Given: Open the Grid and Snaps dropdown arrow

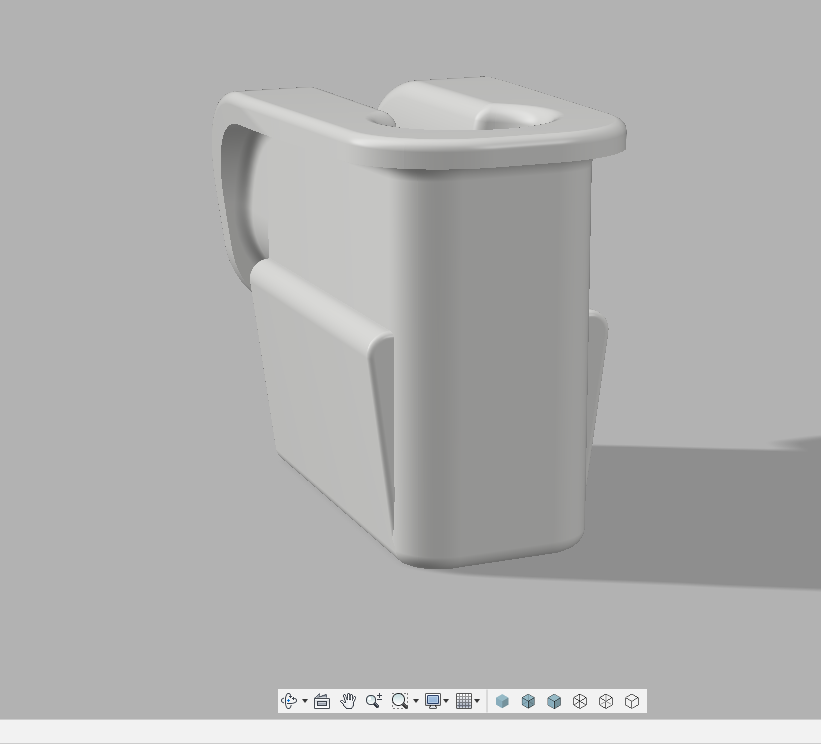Looking at the screenshot, I should point(477,701).
